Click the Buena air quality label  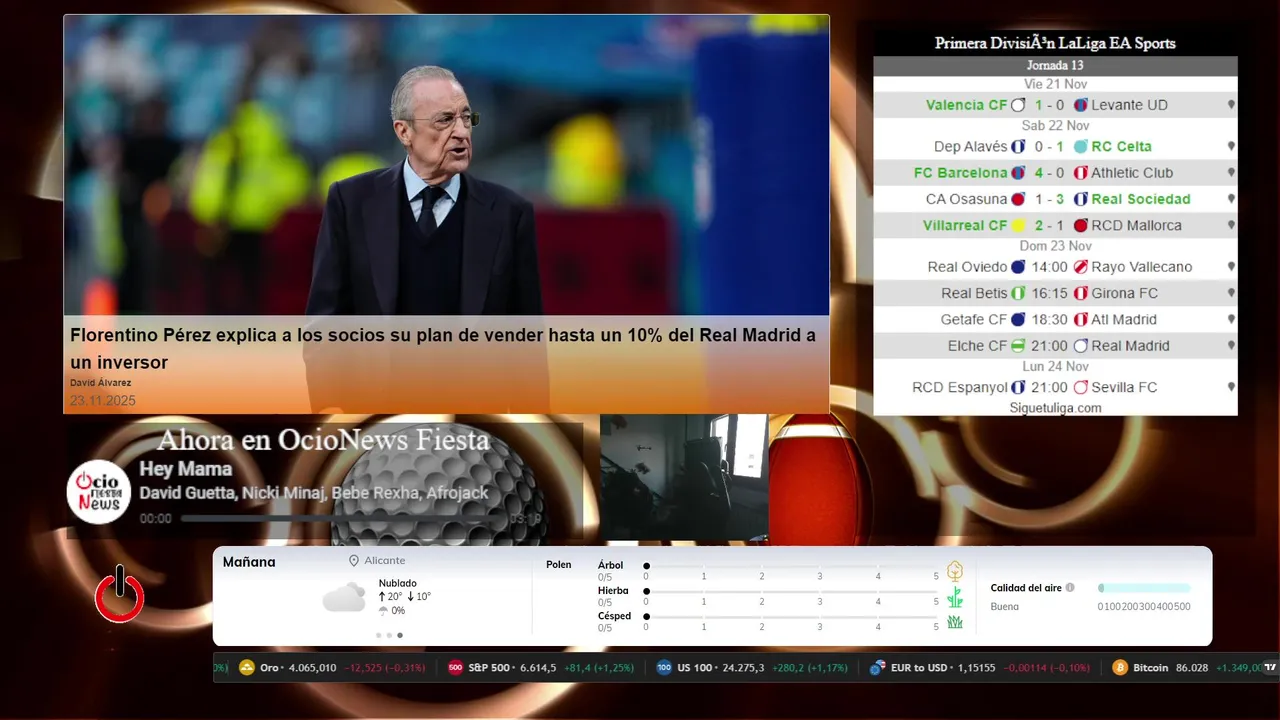[1005, 606]
